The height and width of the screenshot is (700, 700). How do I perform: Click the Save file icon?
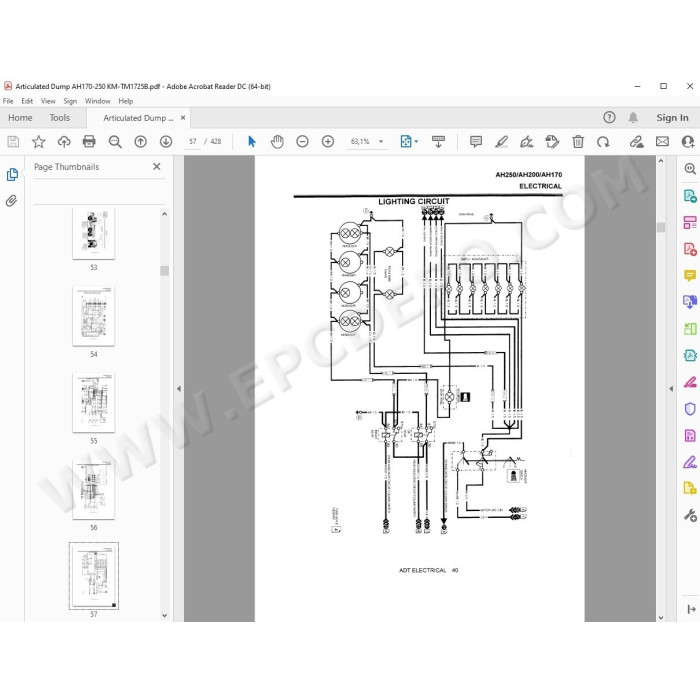click(13, 142)
